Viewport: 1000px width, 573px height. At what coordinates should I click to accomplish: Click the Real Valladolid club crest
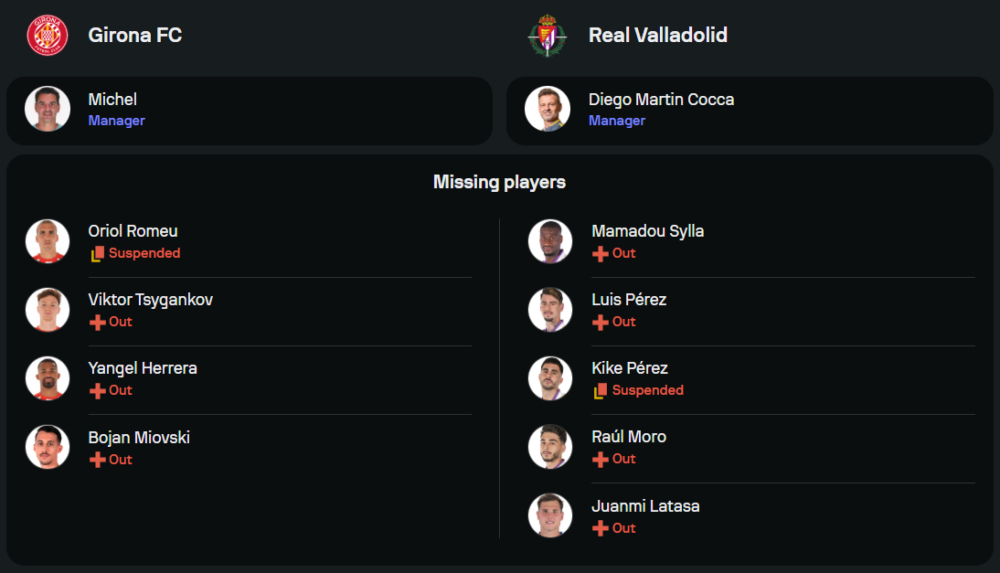point(547,35)
